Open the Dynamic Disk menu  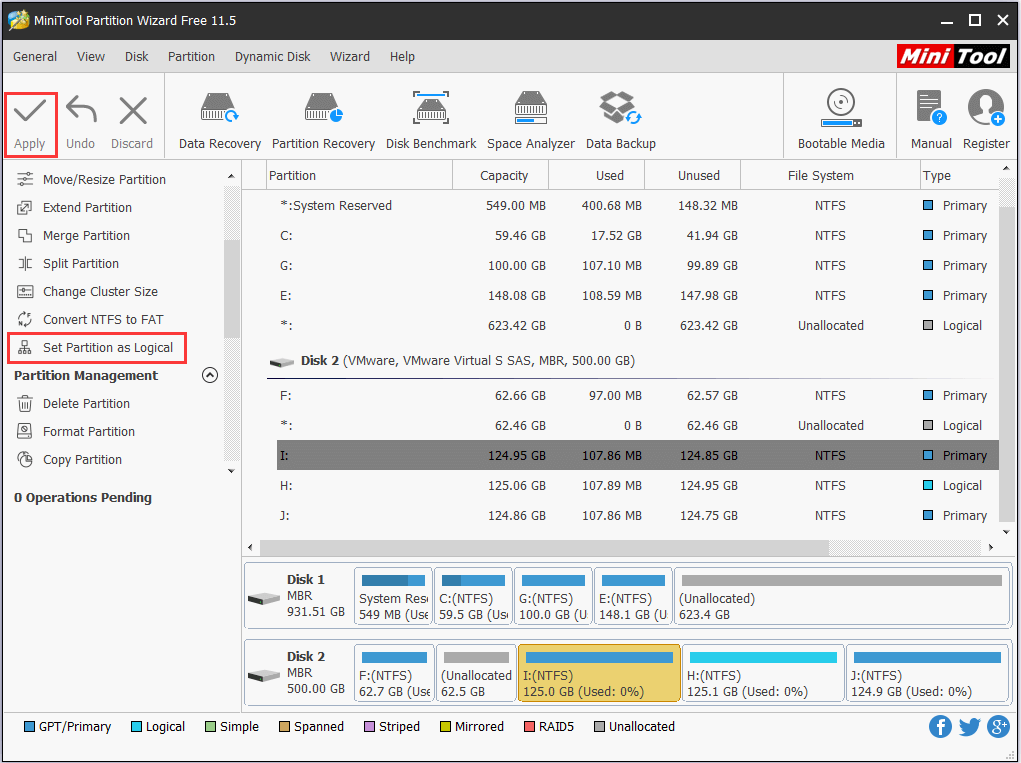pyautogui.click(x=273, y=57)
